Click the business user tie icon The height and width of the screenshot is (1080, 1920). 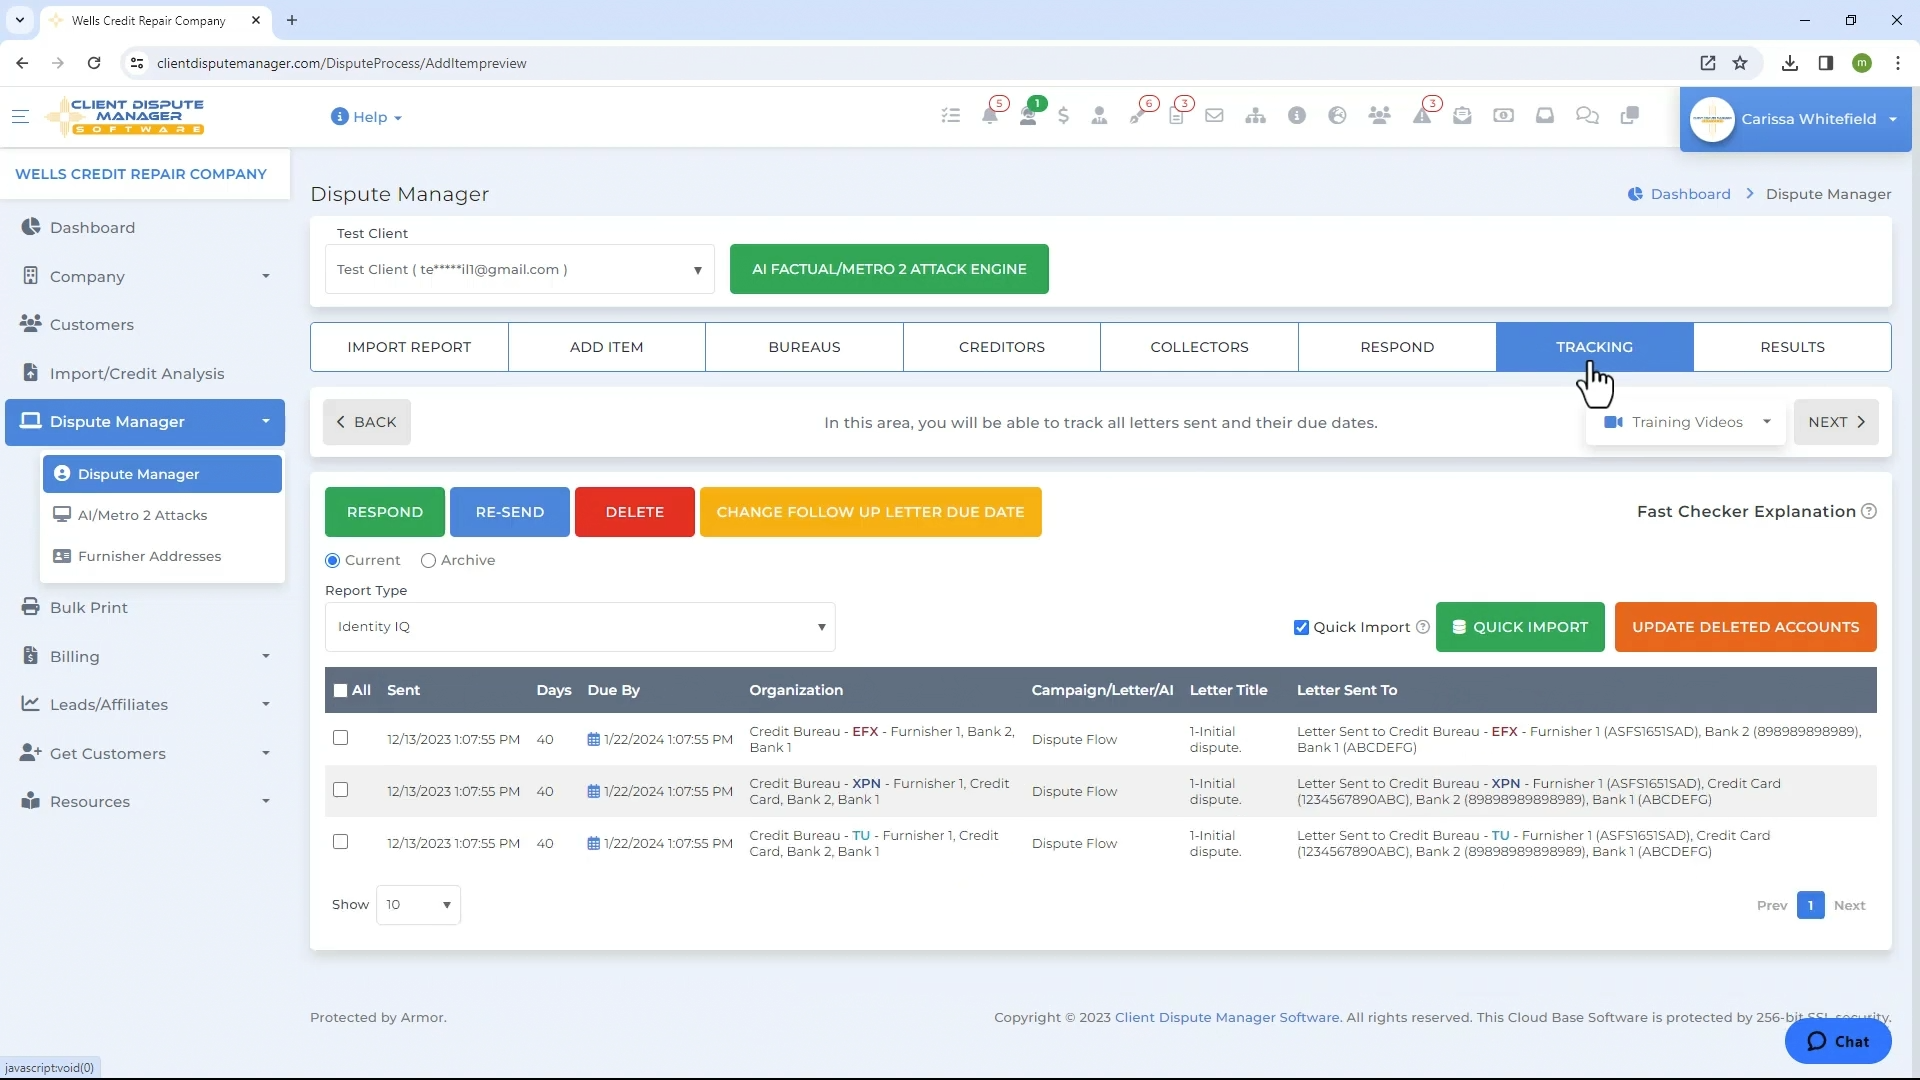coord(1099,116)
